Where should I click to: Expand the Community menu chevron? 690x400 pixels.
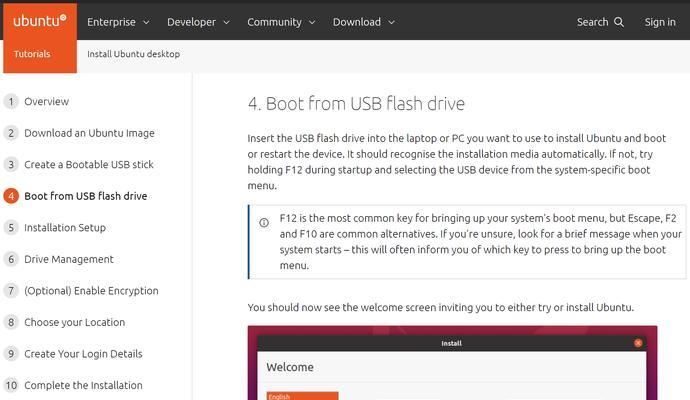[x=312, y=22]
